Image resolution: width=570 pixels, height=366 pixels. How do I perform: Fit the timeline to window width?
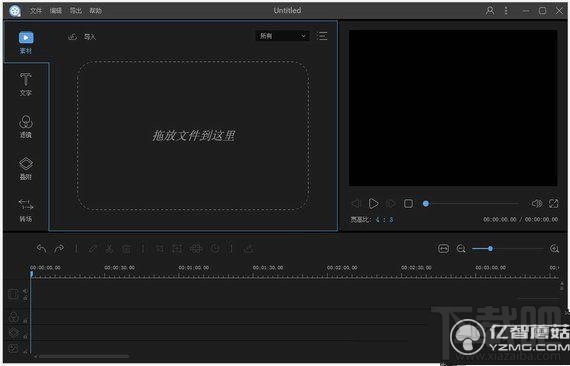(443, 249)
